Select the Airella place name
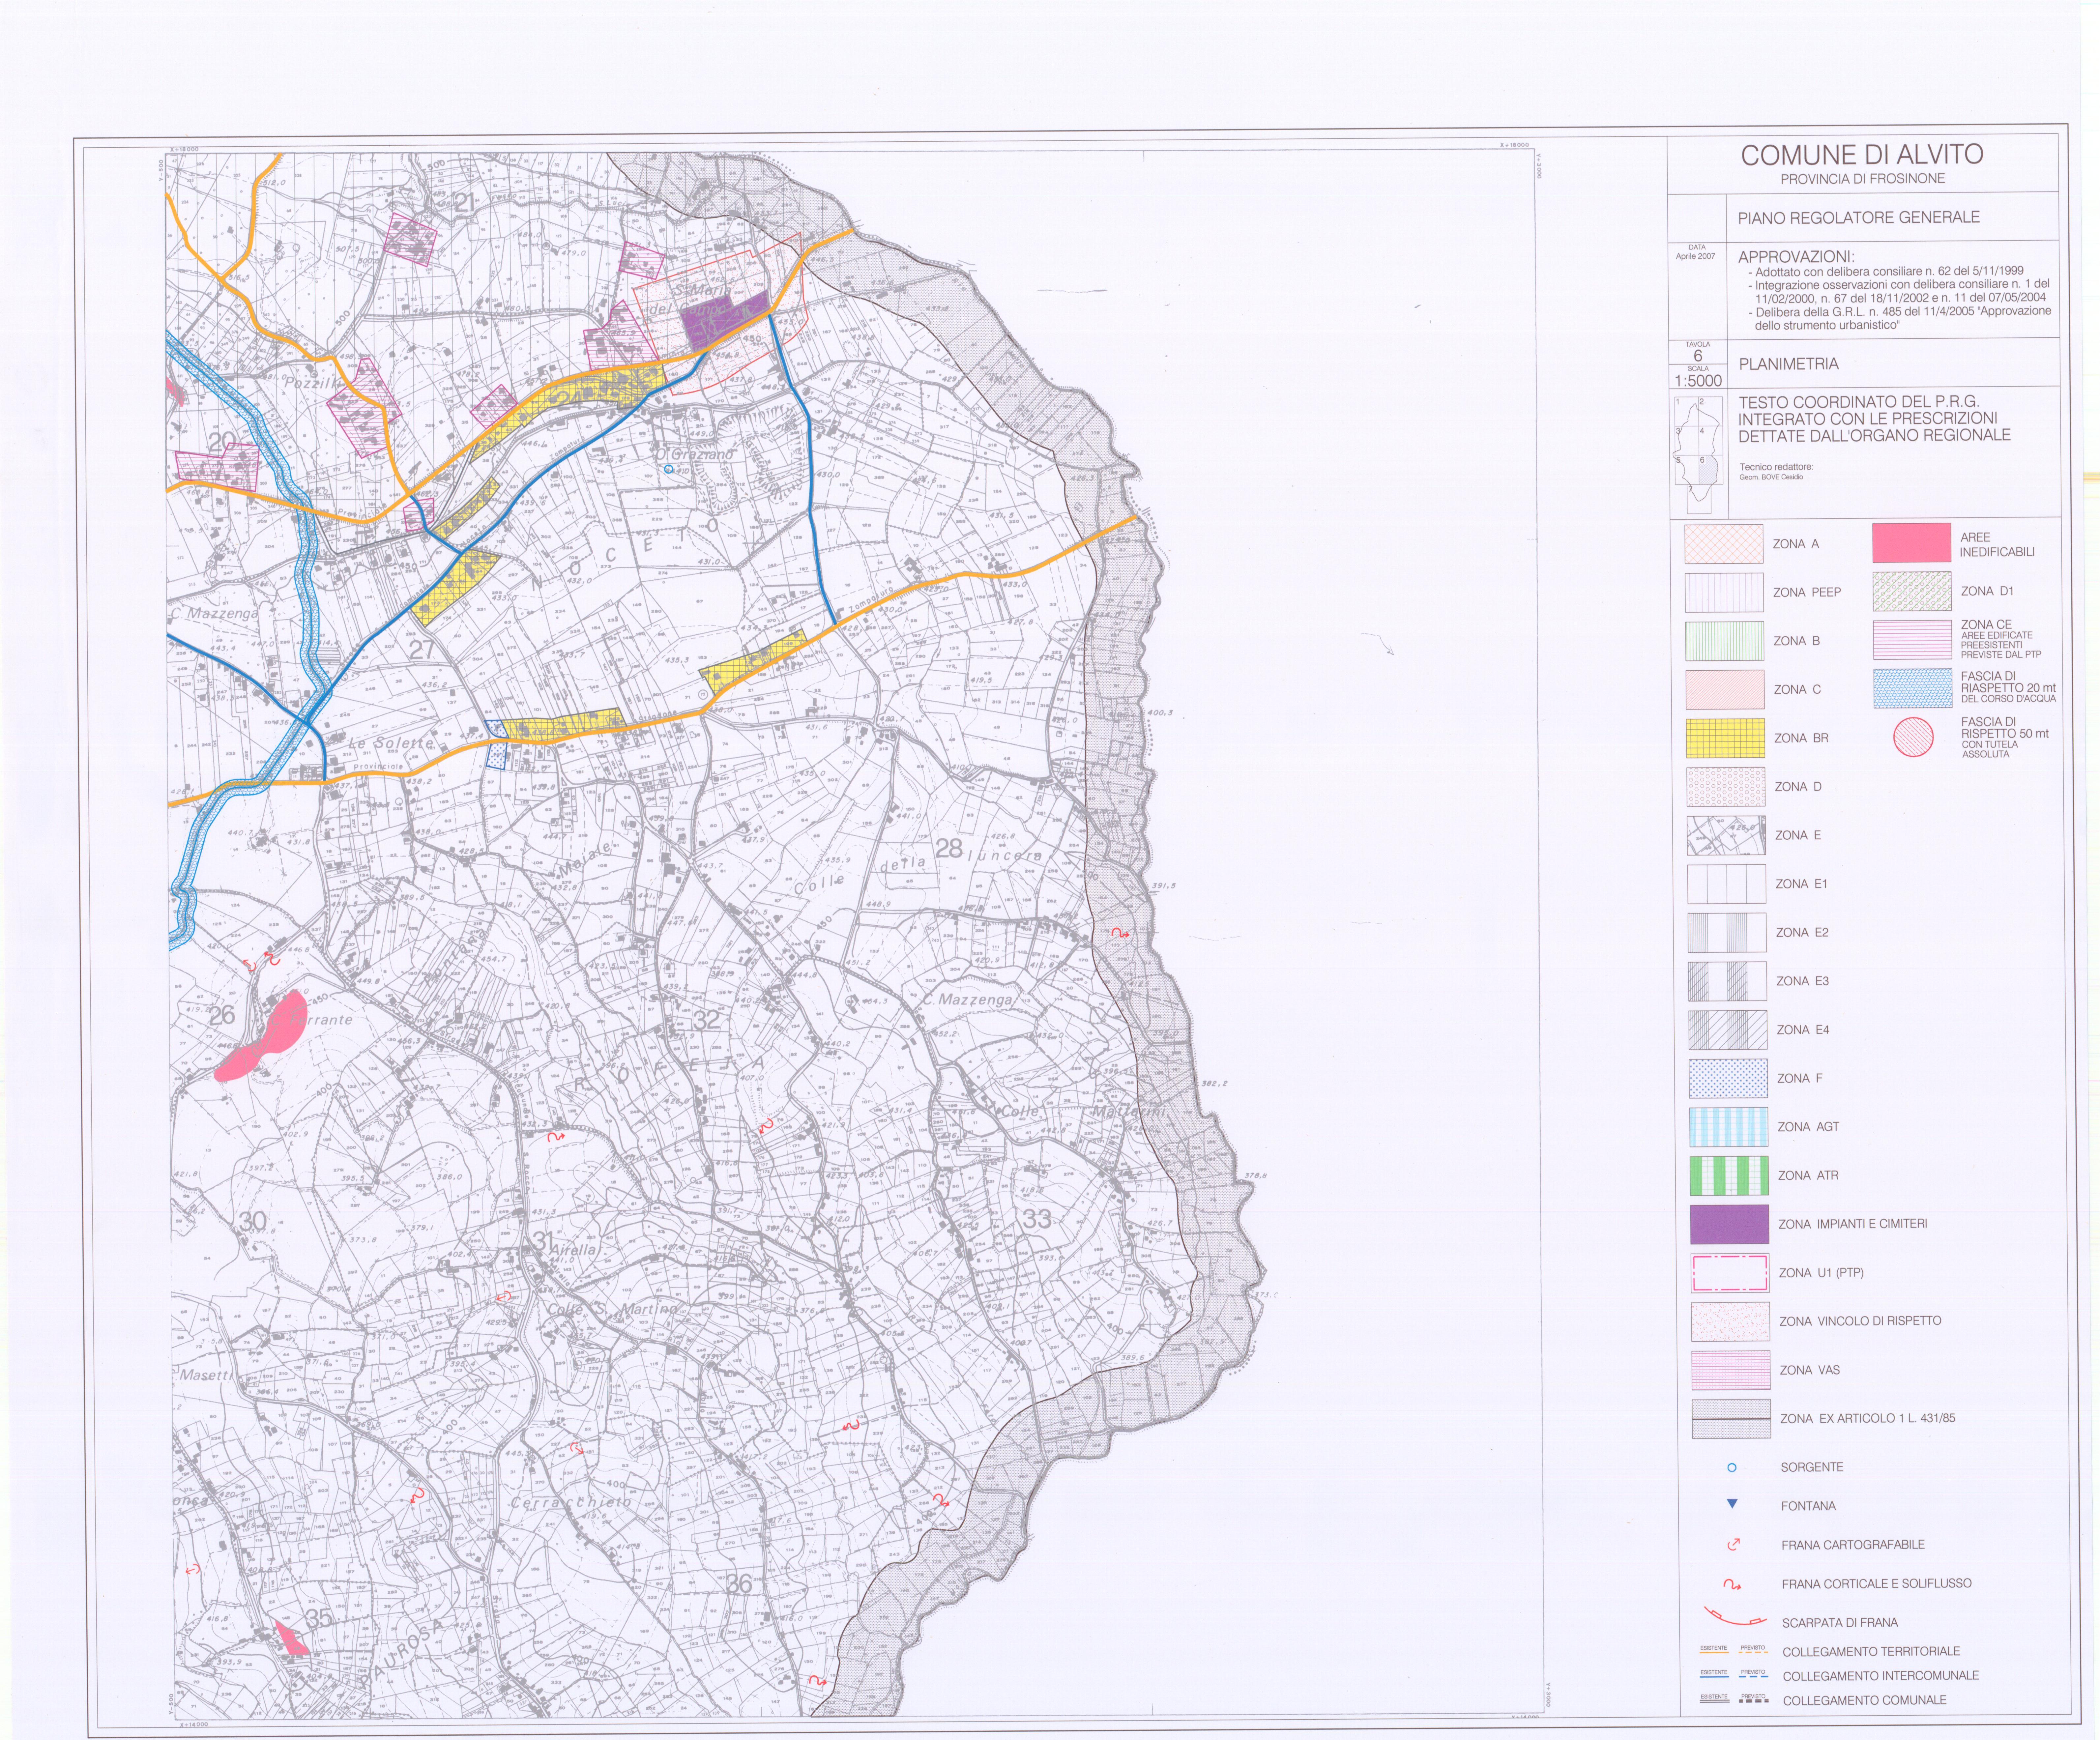The height and width of the screenshot is (1740, 2100). click(x=573, y=1250)
